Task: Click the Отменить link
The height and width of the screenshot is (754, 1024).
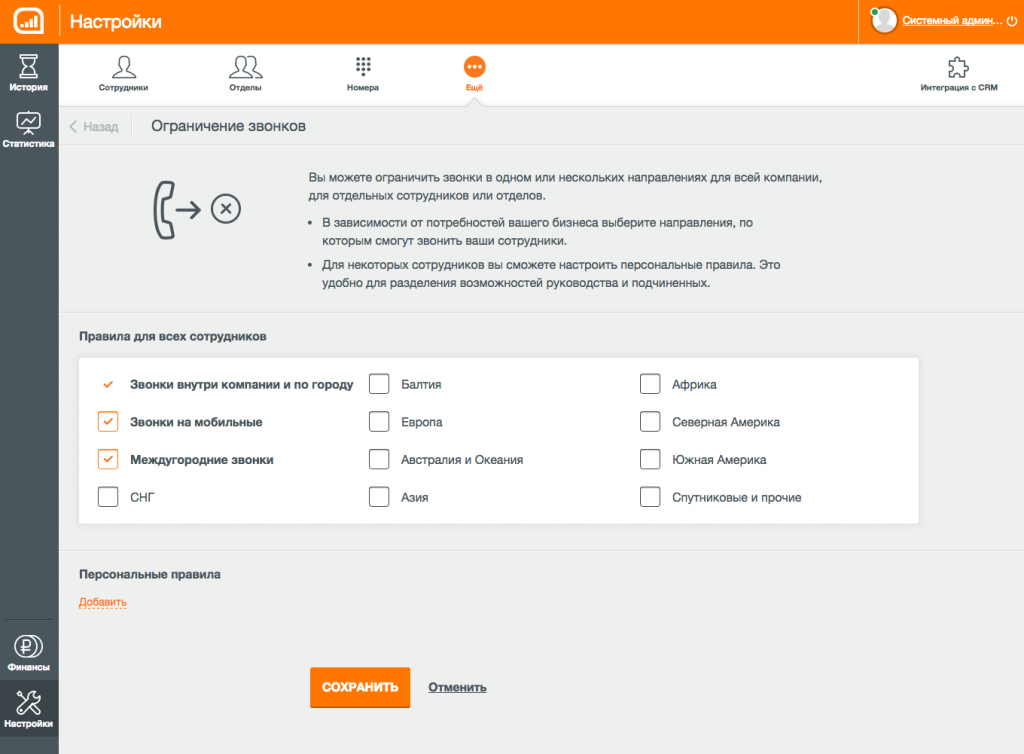Action: click(457, 687)
